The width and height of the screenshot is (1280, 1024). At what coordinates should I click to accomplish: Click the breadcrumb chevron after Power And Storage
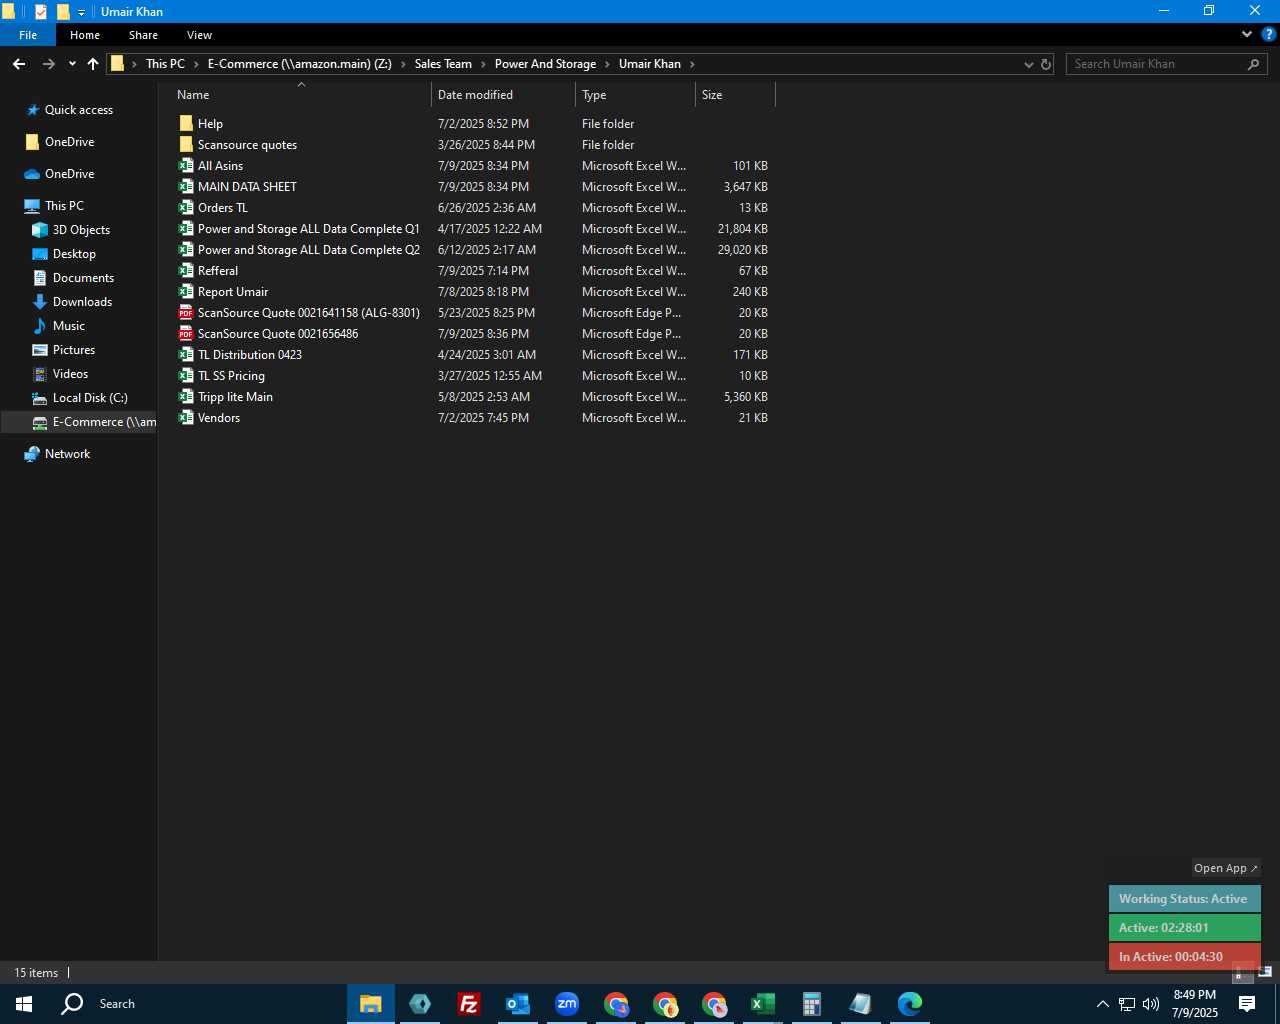(607, 64)
